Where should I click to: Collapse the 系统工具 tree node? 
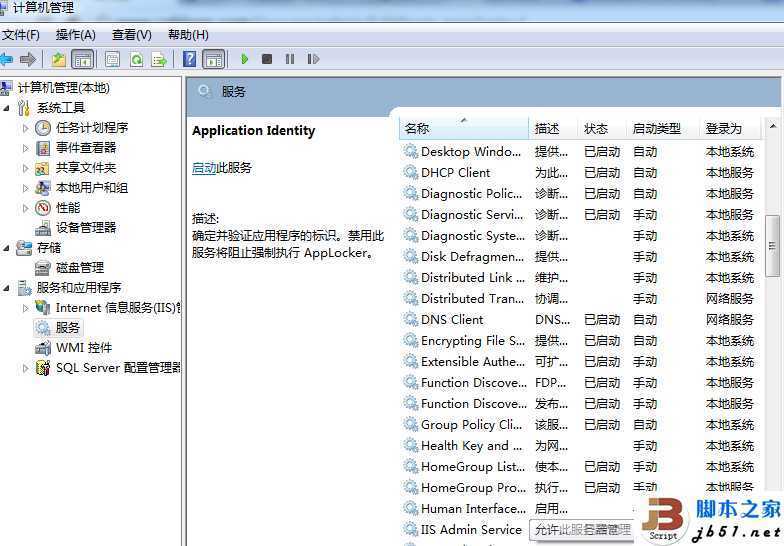coord(6,108)
